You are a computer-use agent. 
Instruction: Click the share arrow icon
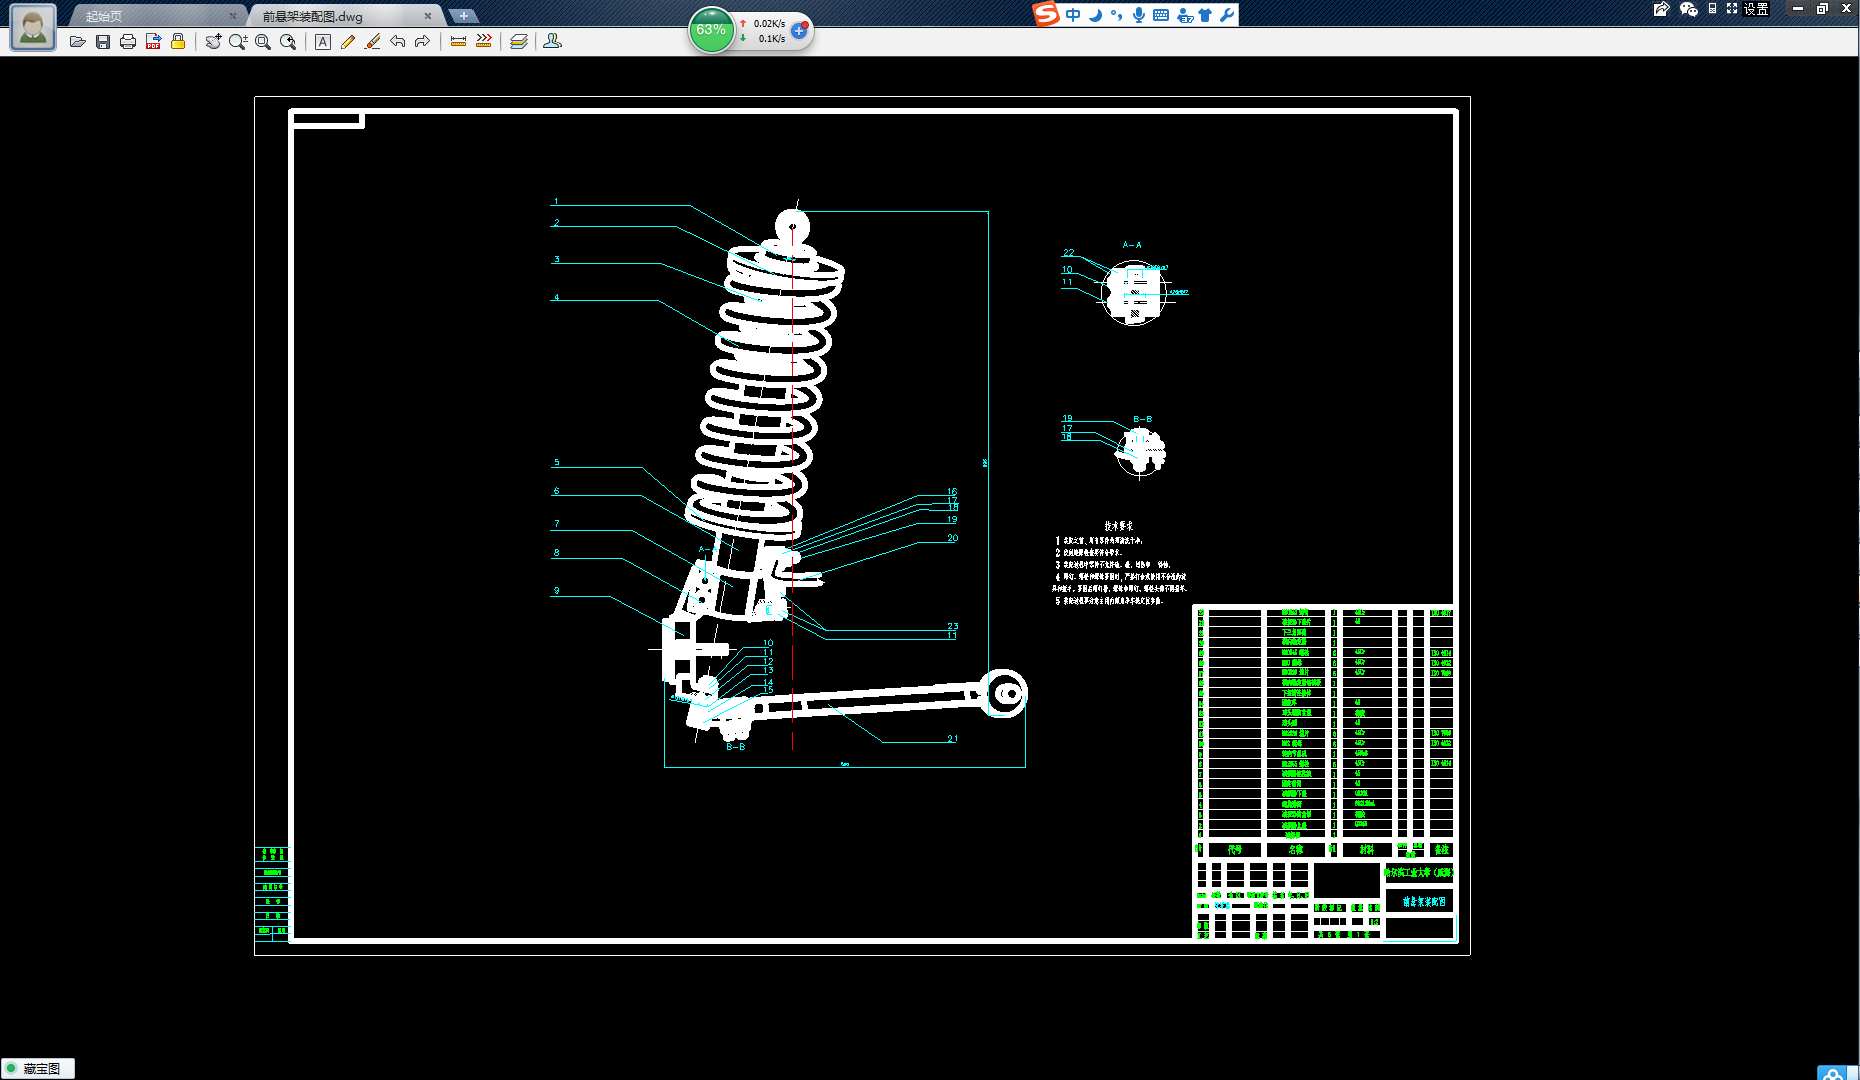coord(1662,9)
